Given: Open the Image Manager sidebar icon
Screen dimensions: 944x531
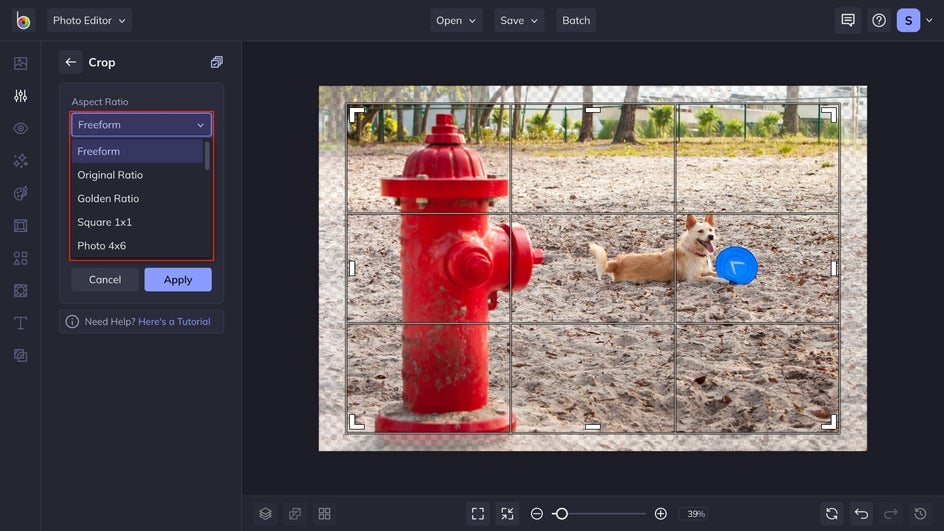Looking at the screenshot, I should pyautogui.click(x=20, y=63).
